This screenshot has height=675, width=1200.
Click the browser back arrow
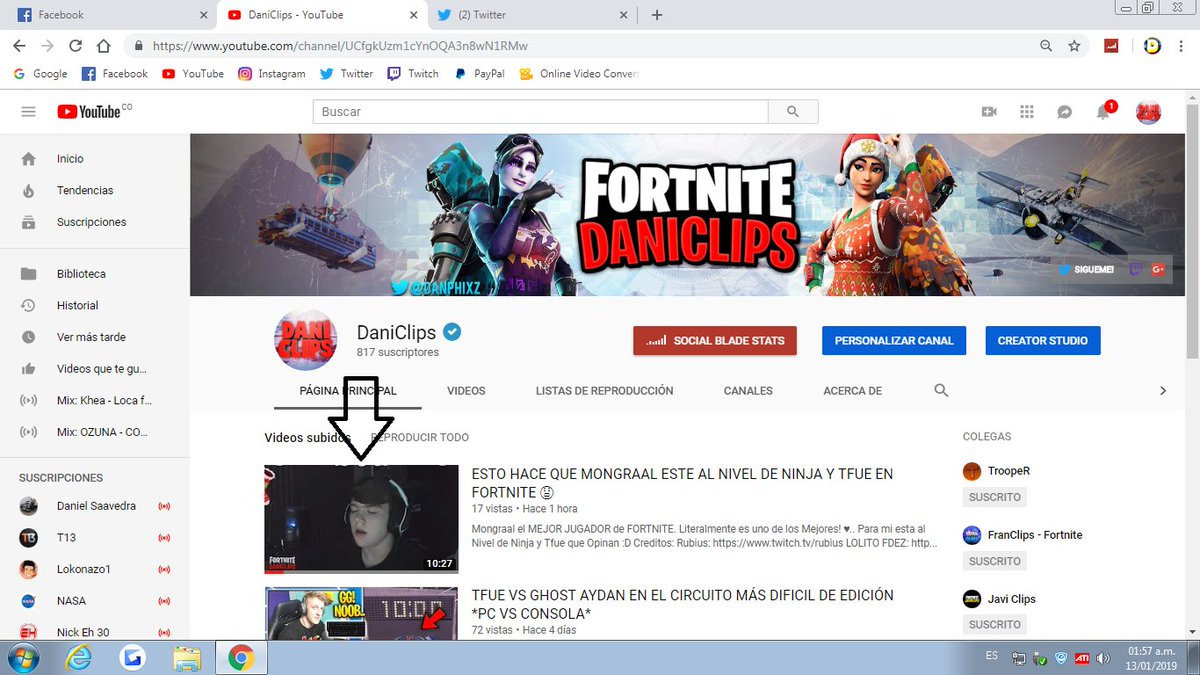point(19,46)
